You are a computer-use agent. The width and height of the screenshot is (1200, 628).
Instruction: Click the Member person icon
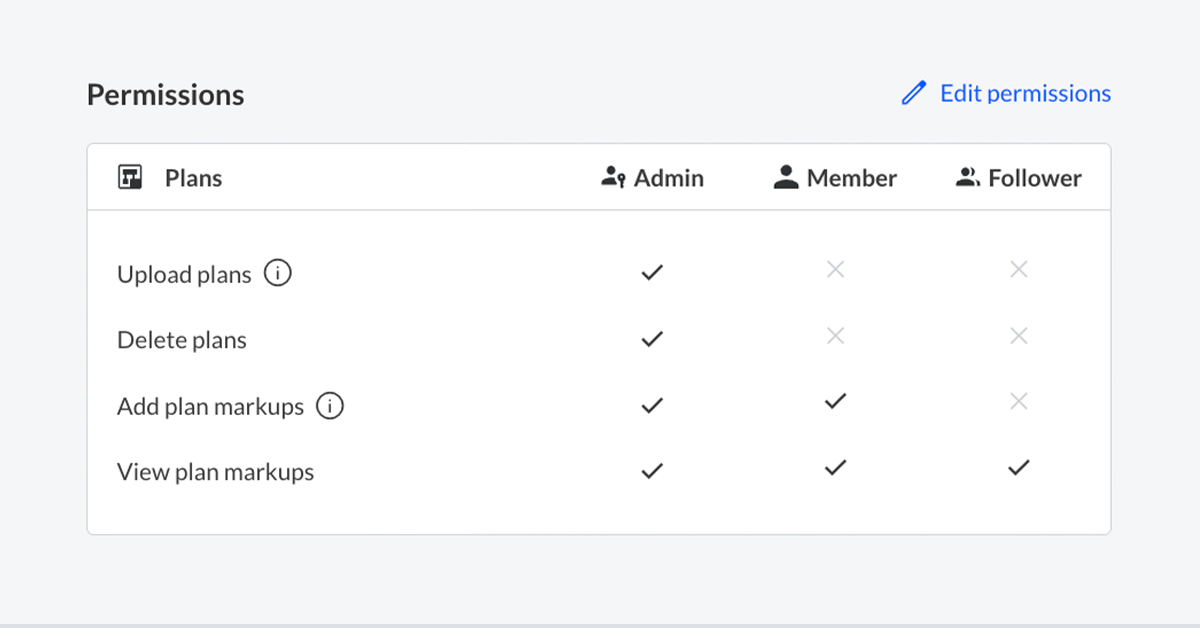(x=786, y=178)
